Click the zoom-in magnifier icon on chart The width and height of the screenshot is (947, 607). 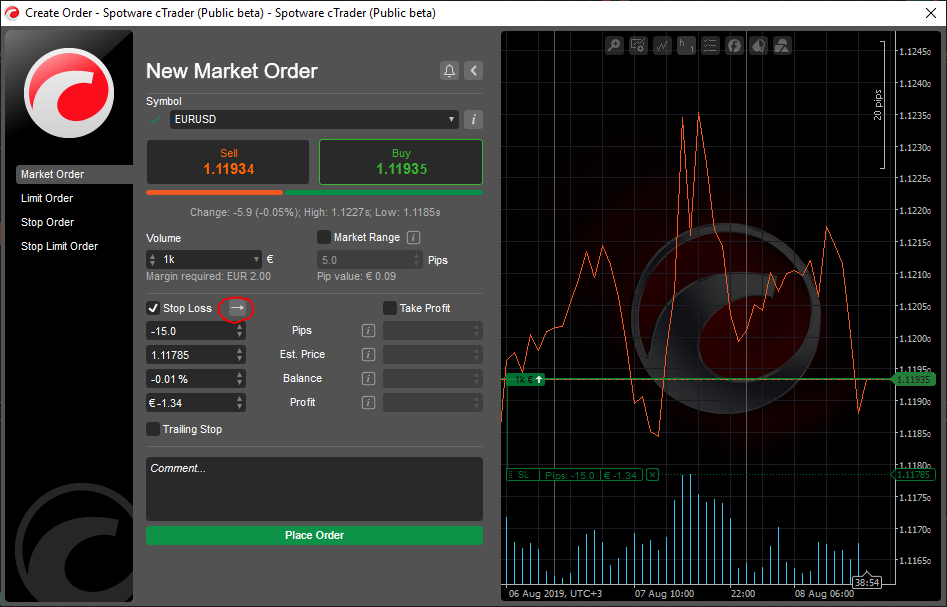tap(614, 45)
